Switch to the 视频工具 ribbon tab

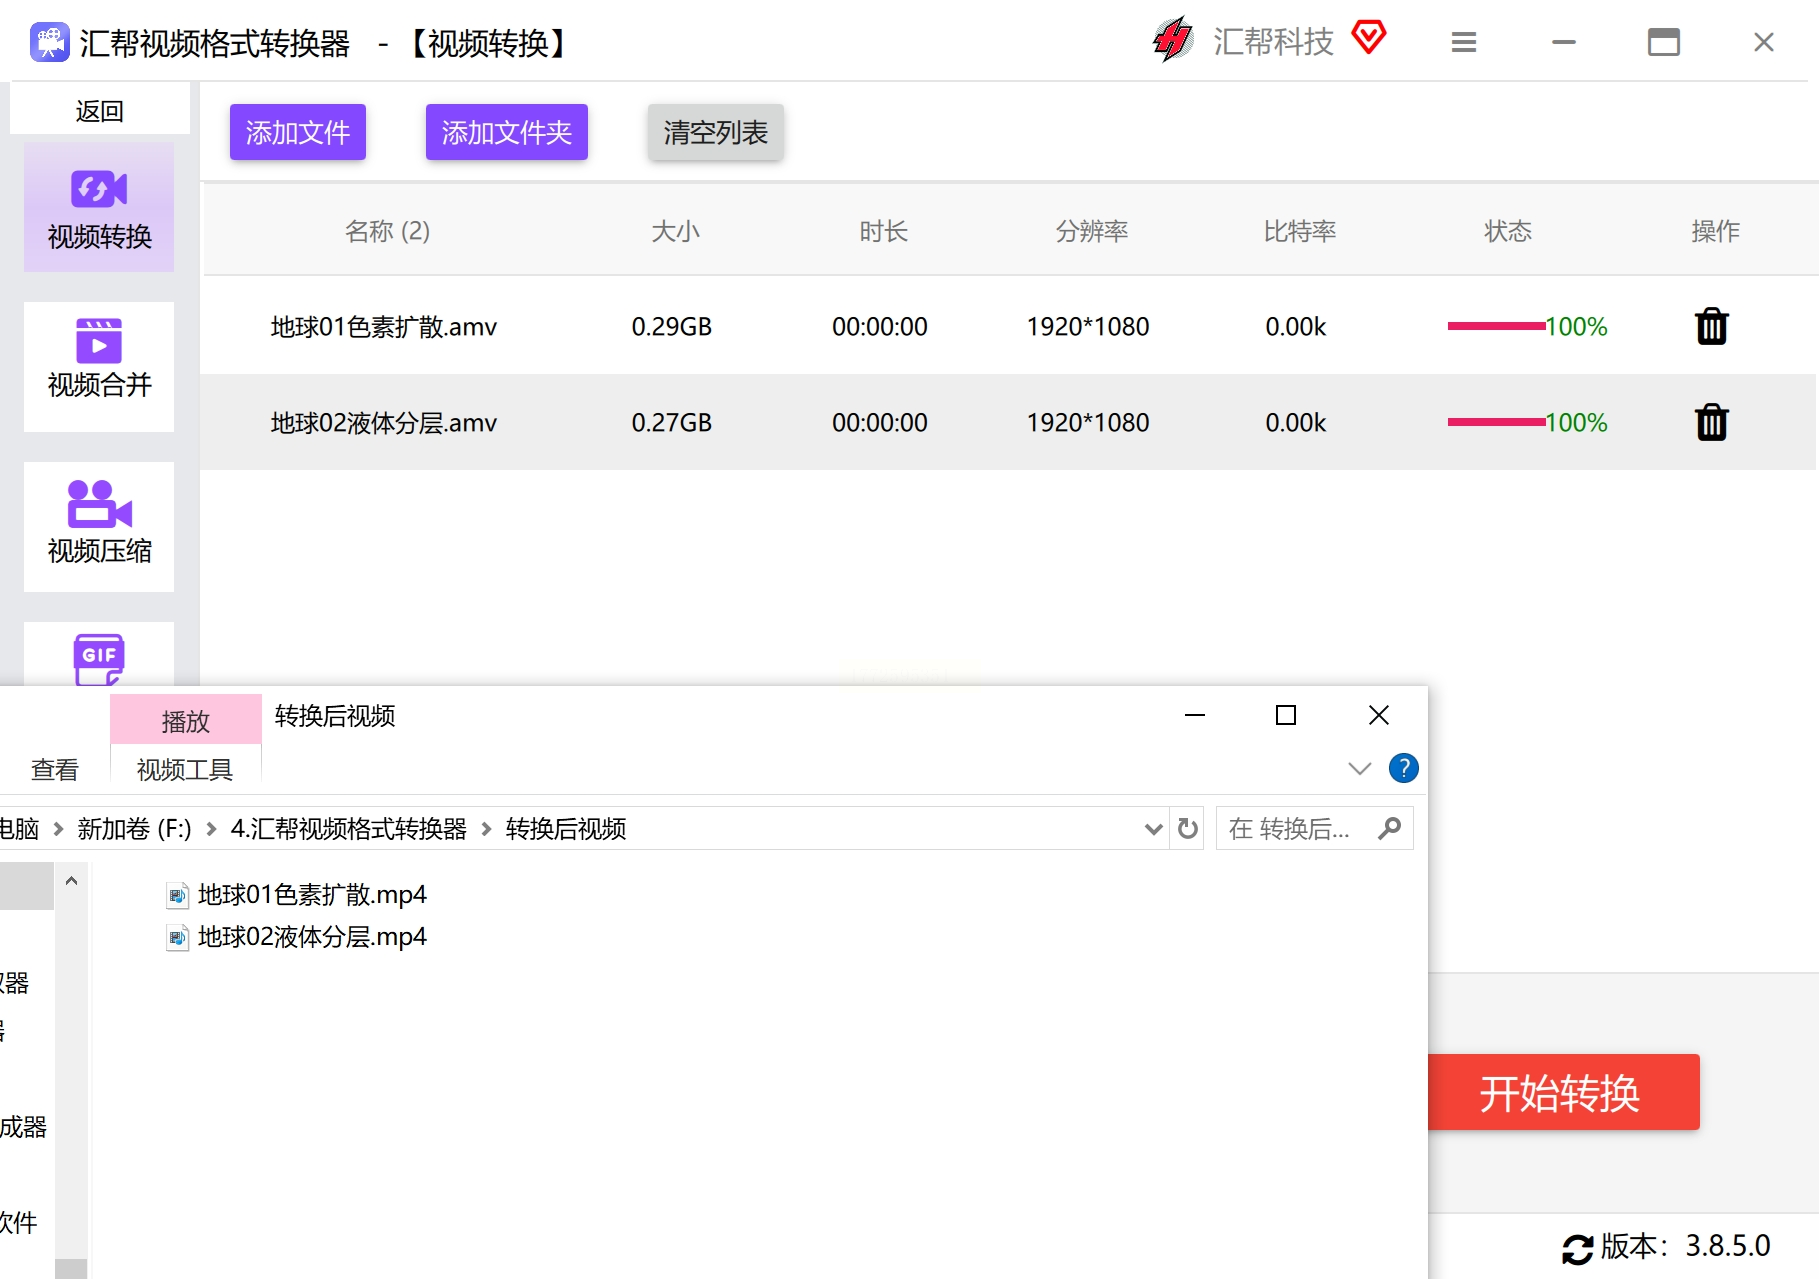point(185,769)
